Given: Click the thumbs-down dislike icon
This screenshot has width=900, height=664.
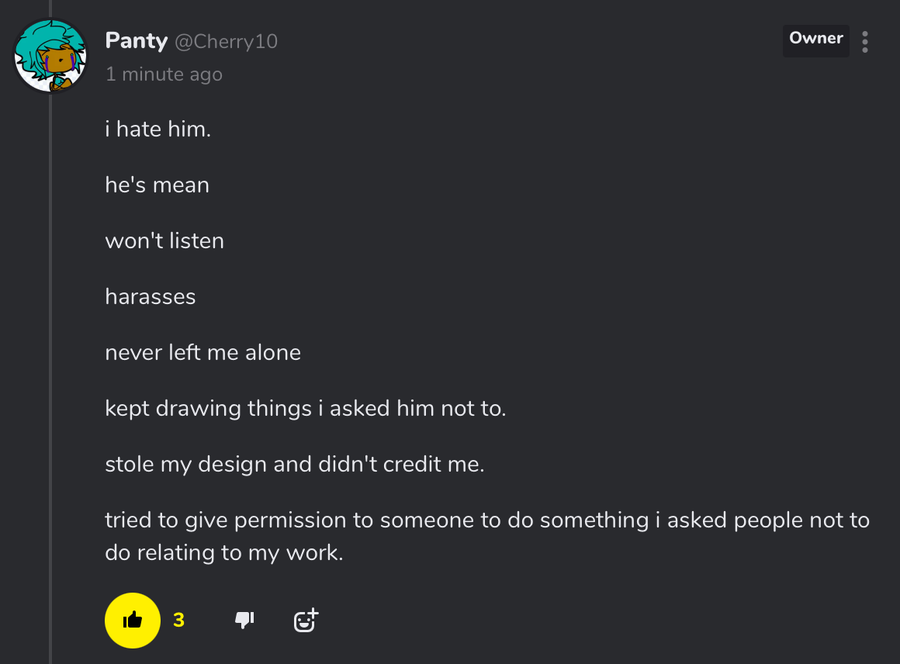Looking at the screenshot, I should pos(244,620).
